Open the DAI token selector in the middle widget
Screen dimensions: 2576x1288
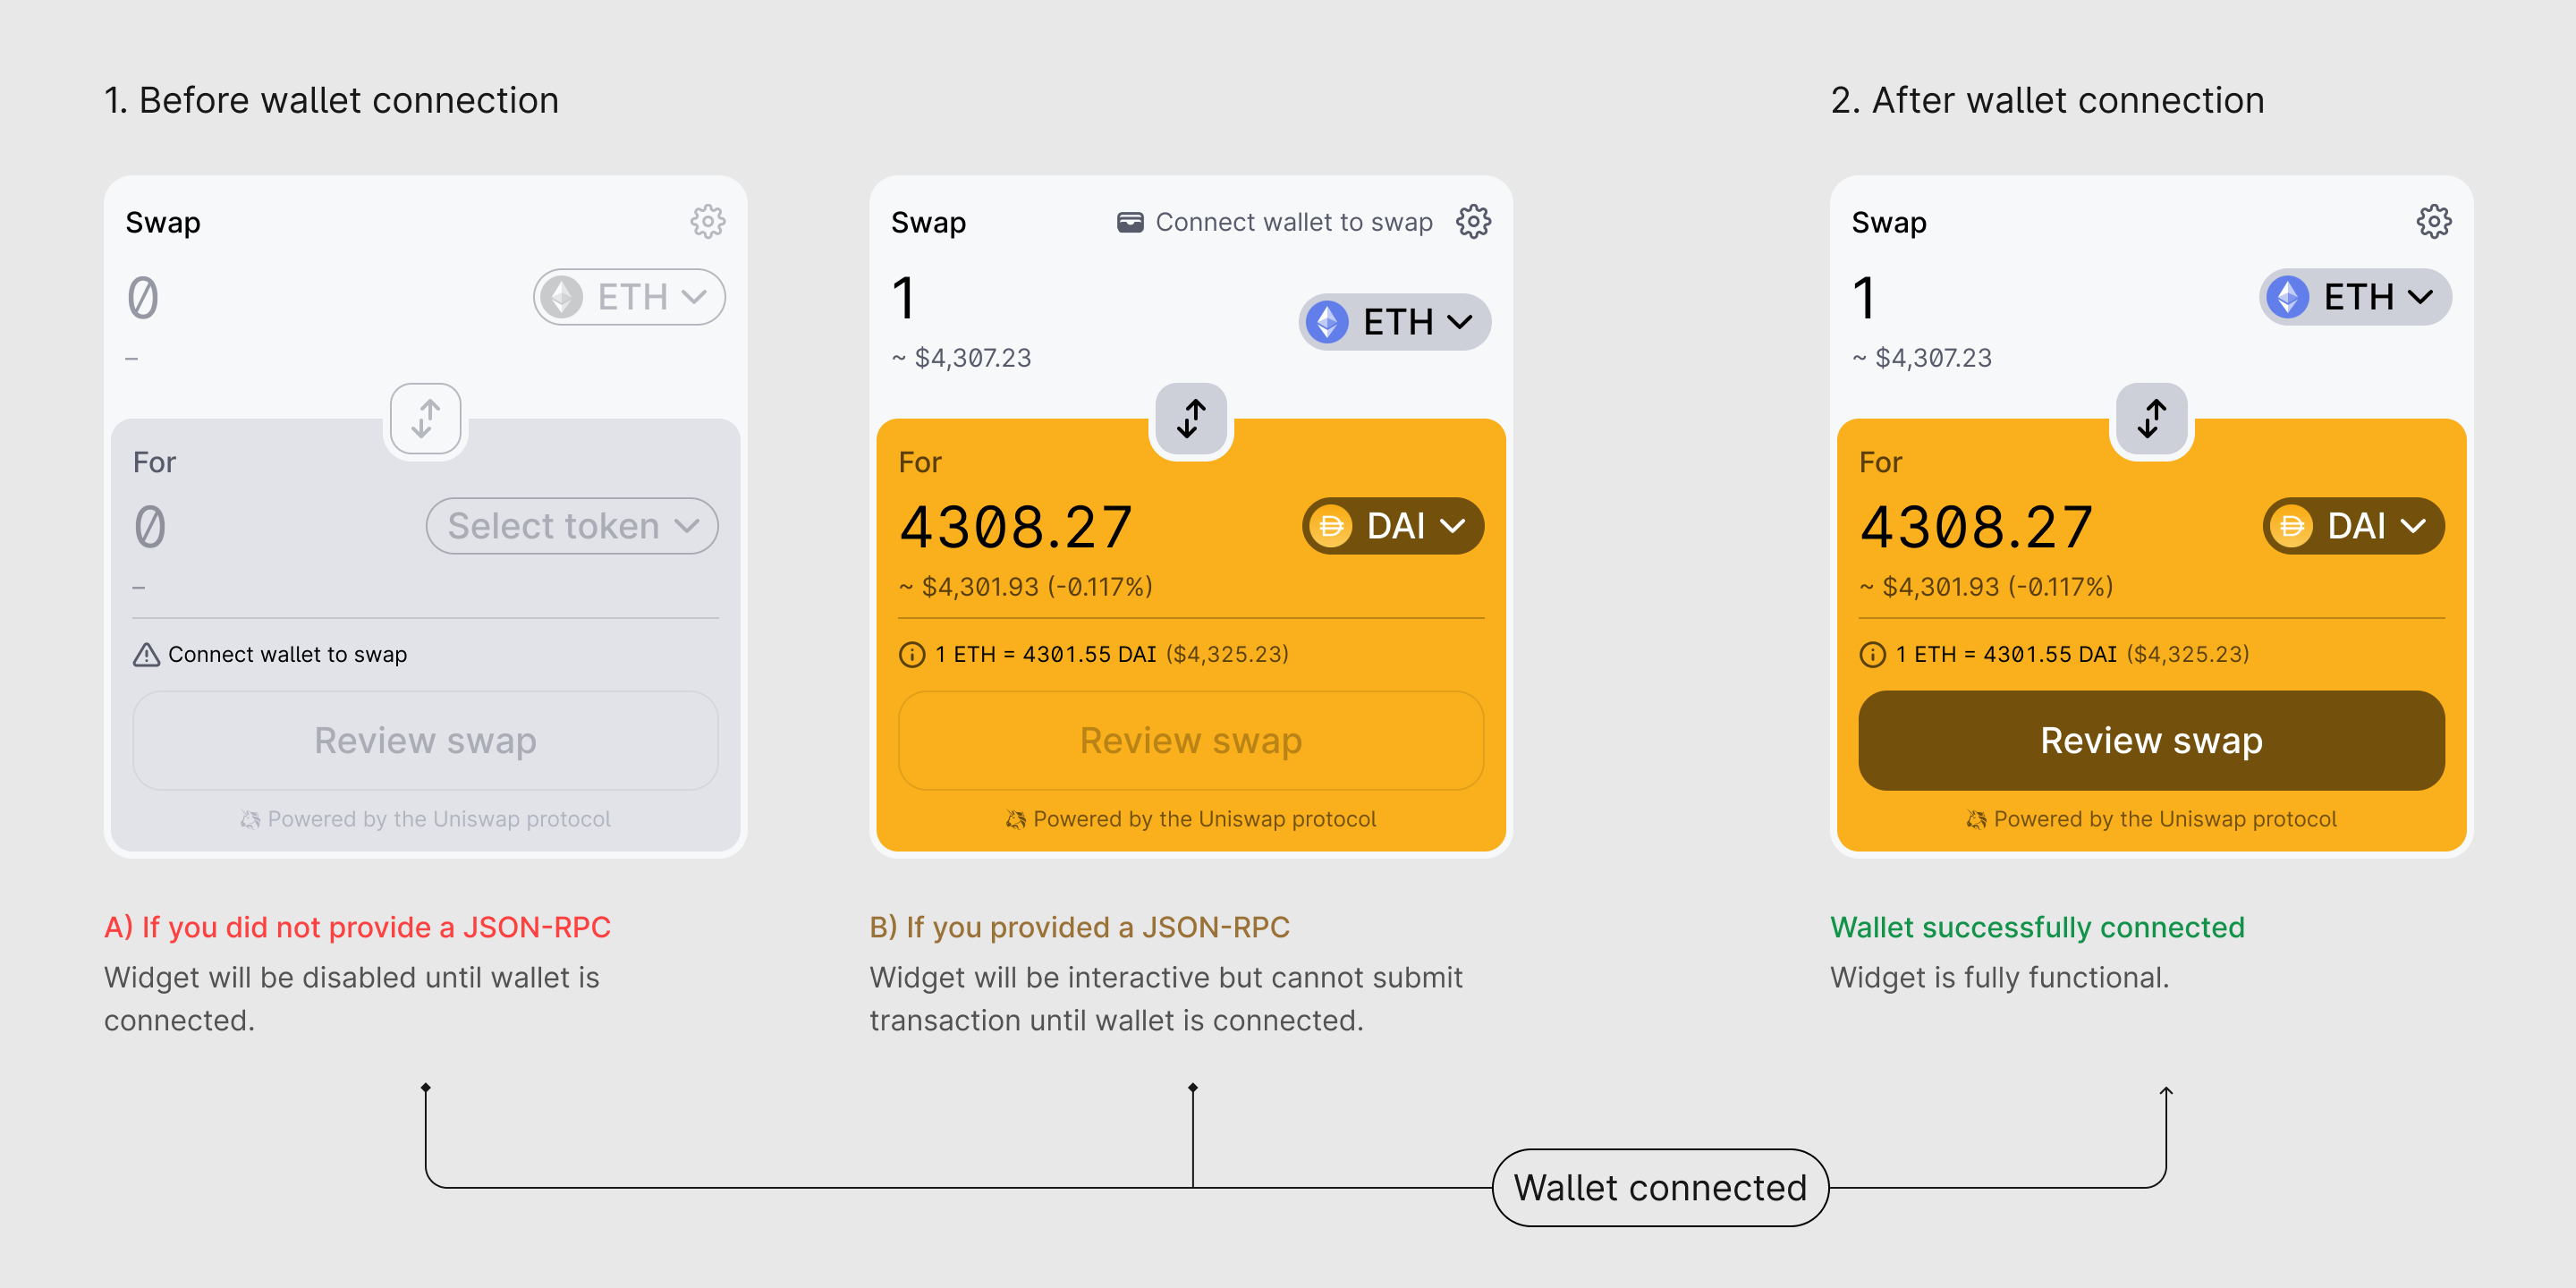click(1391, 525)
